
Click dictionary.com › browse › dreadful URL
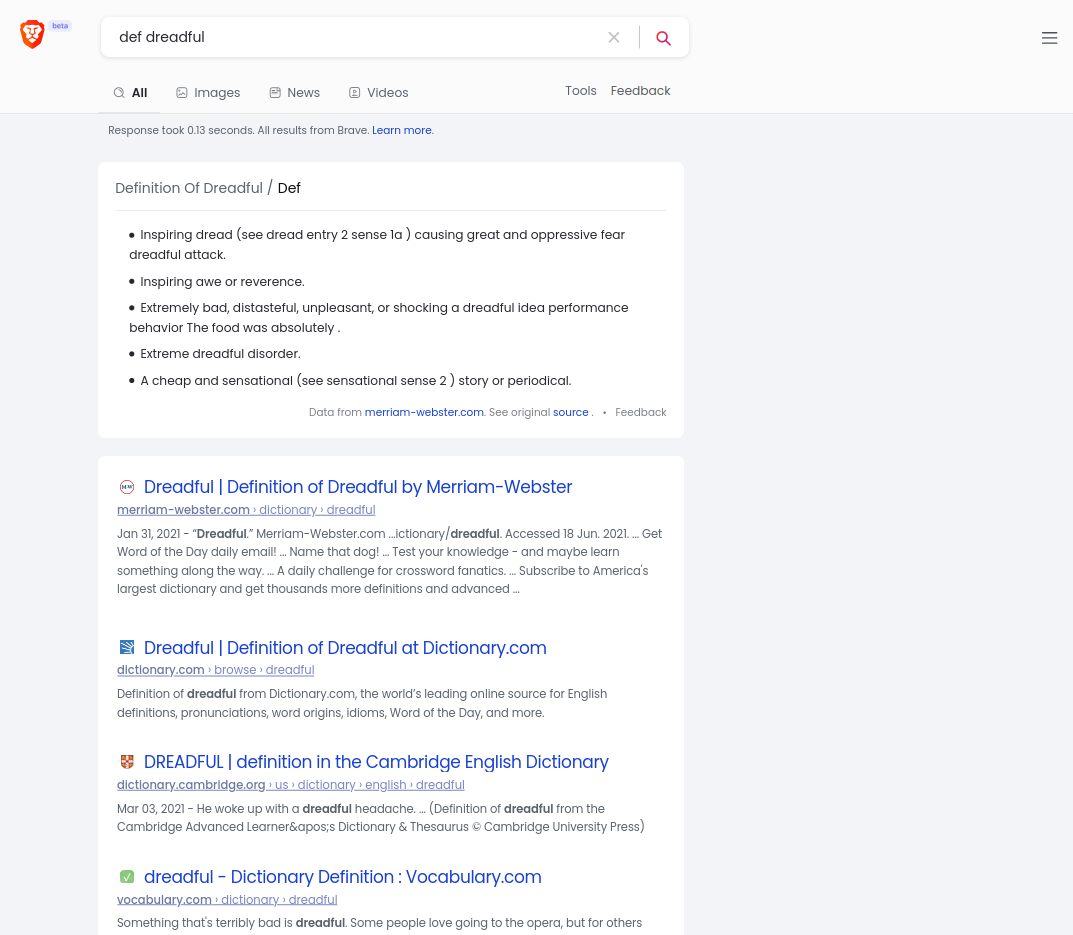216,670
